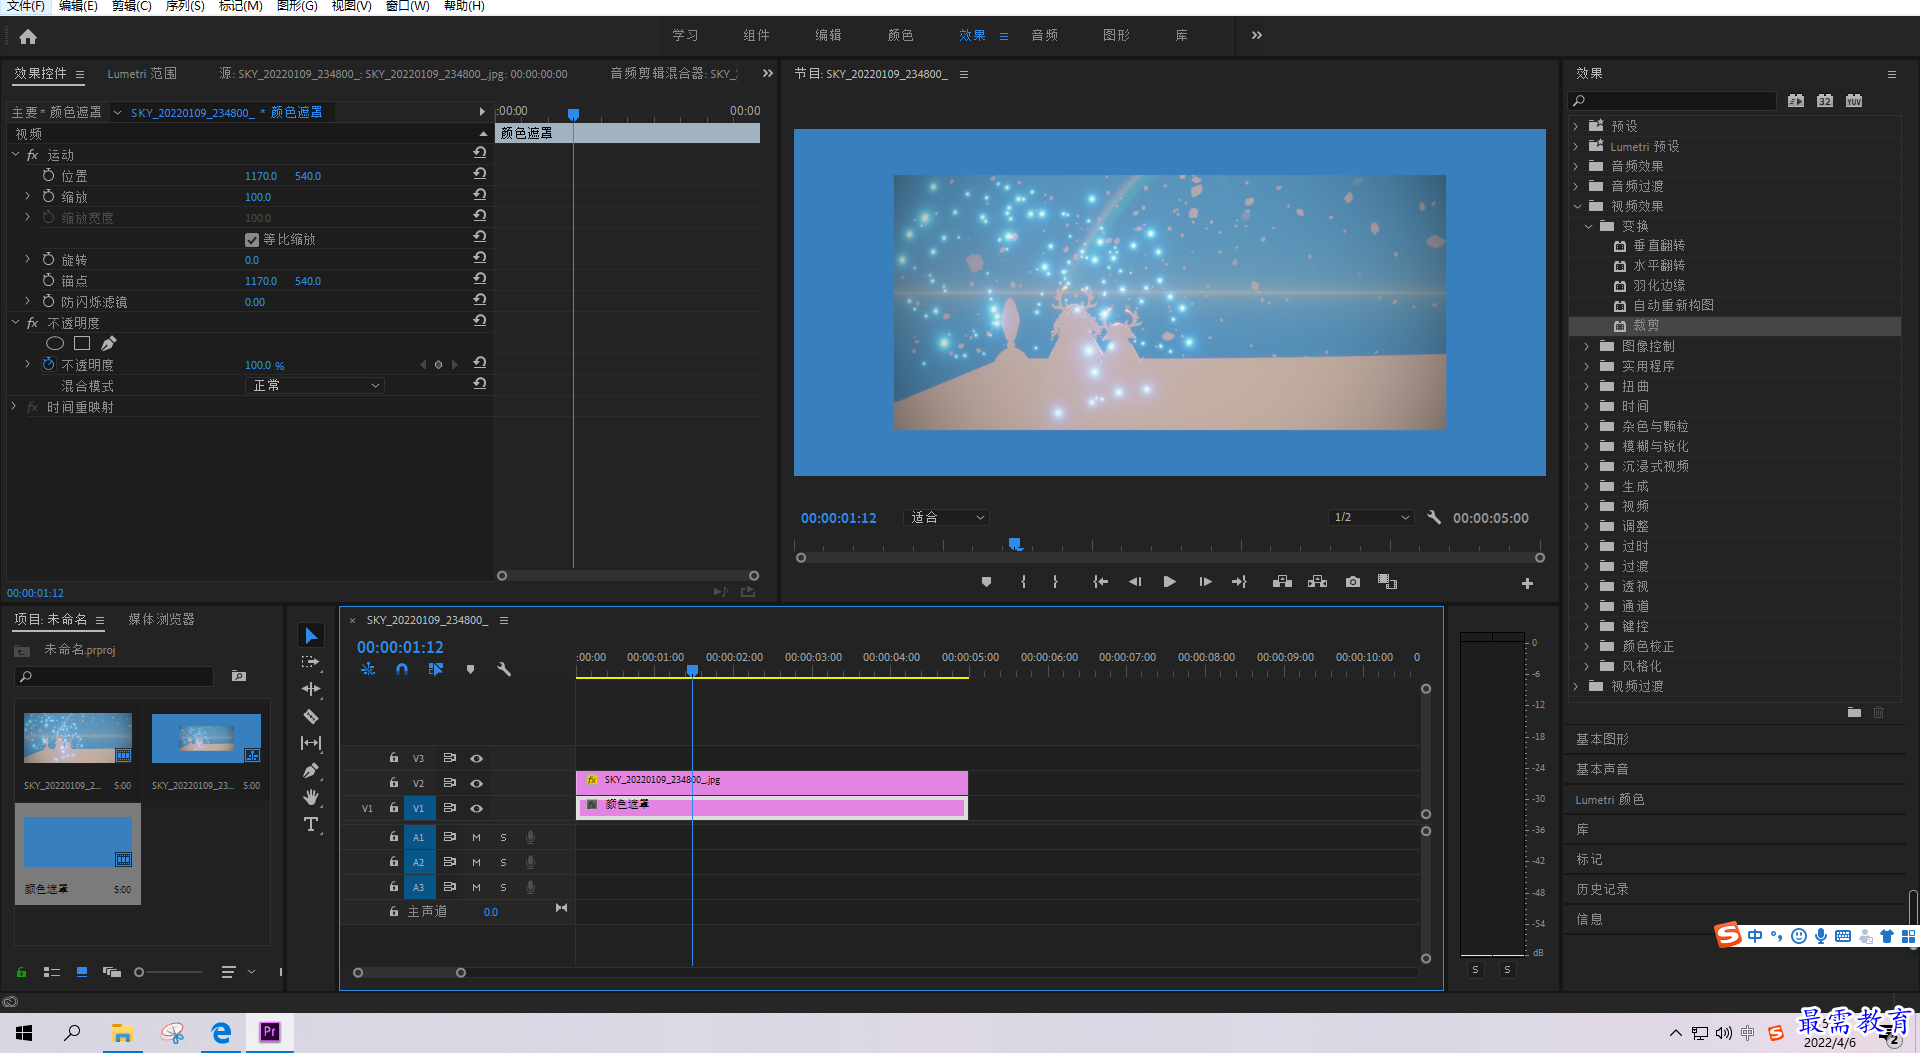Viewport: 1920px width, 1053px height.
Task: Toggle uniform scale checkbox
Action: pyautogui.click(x=252, y=240)
